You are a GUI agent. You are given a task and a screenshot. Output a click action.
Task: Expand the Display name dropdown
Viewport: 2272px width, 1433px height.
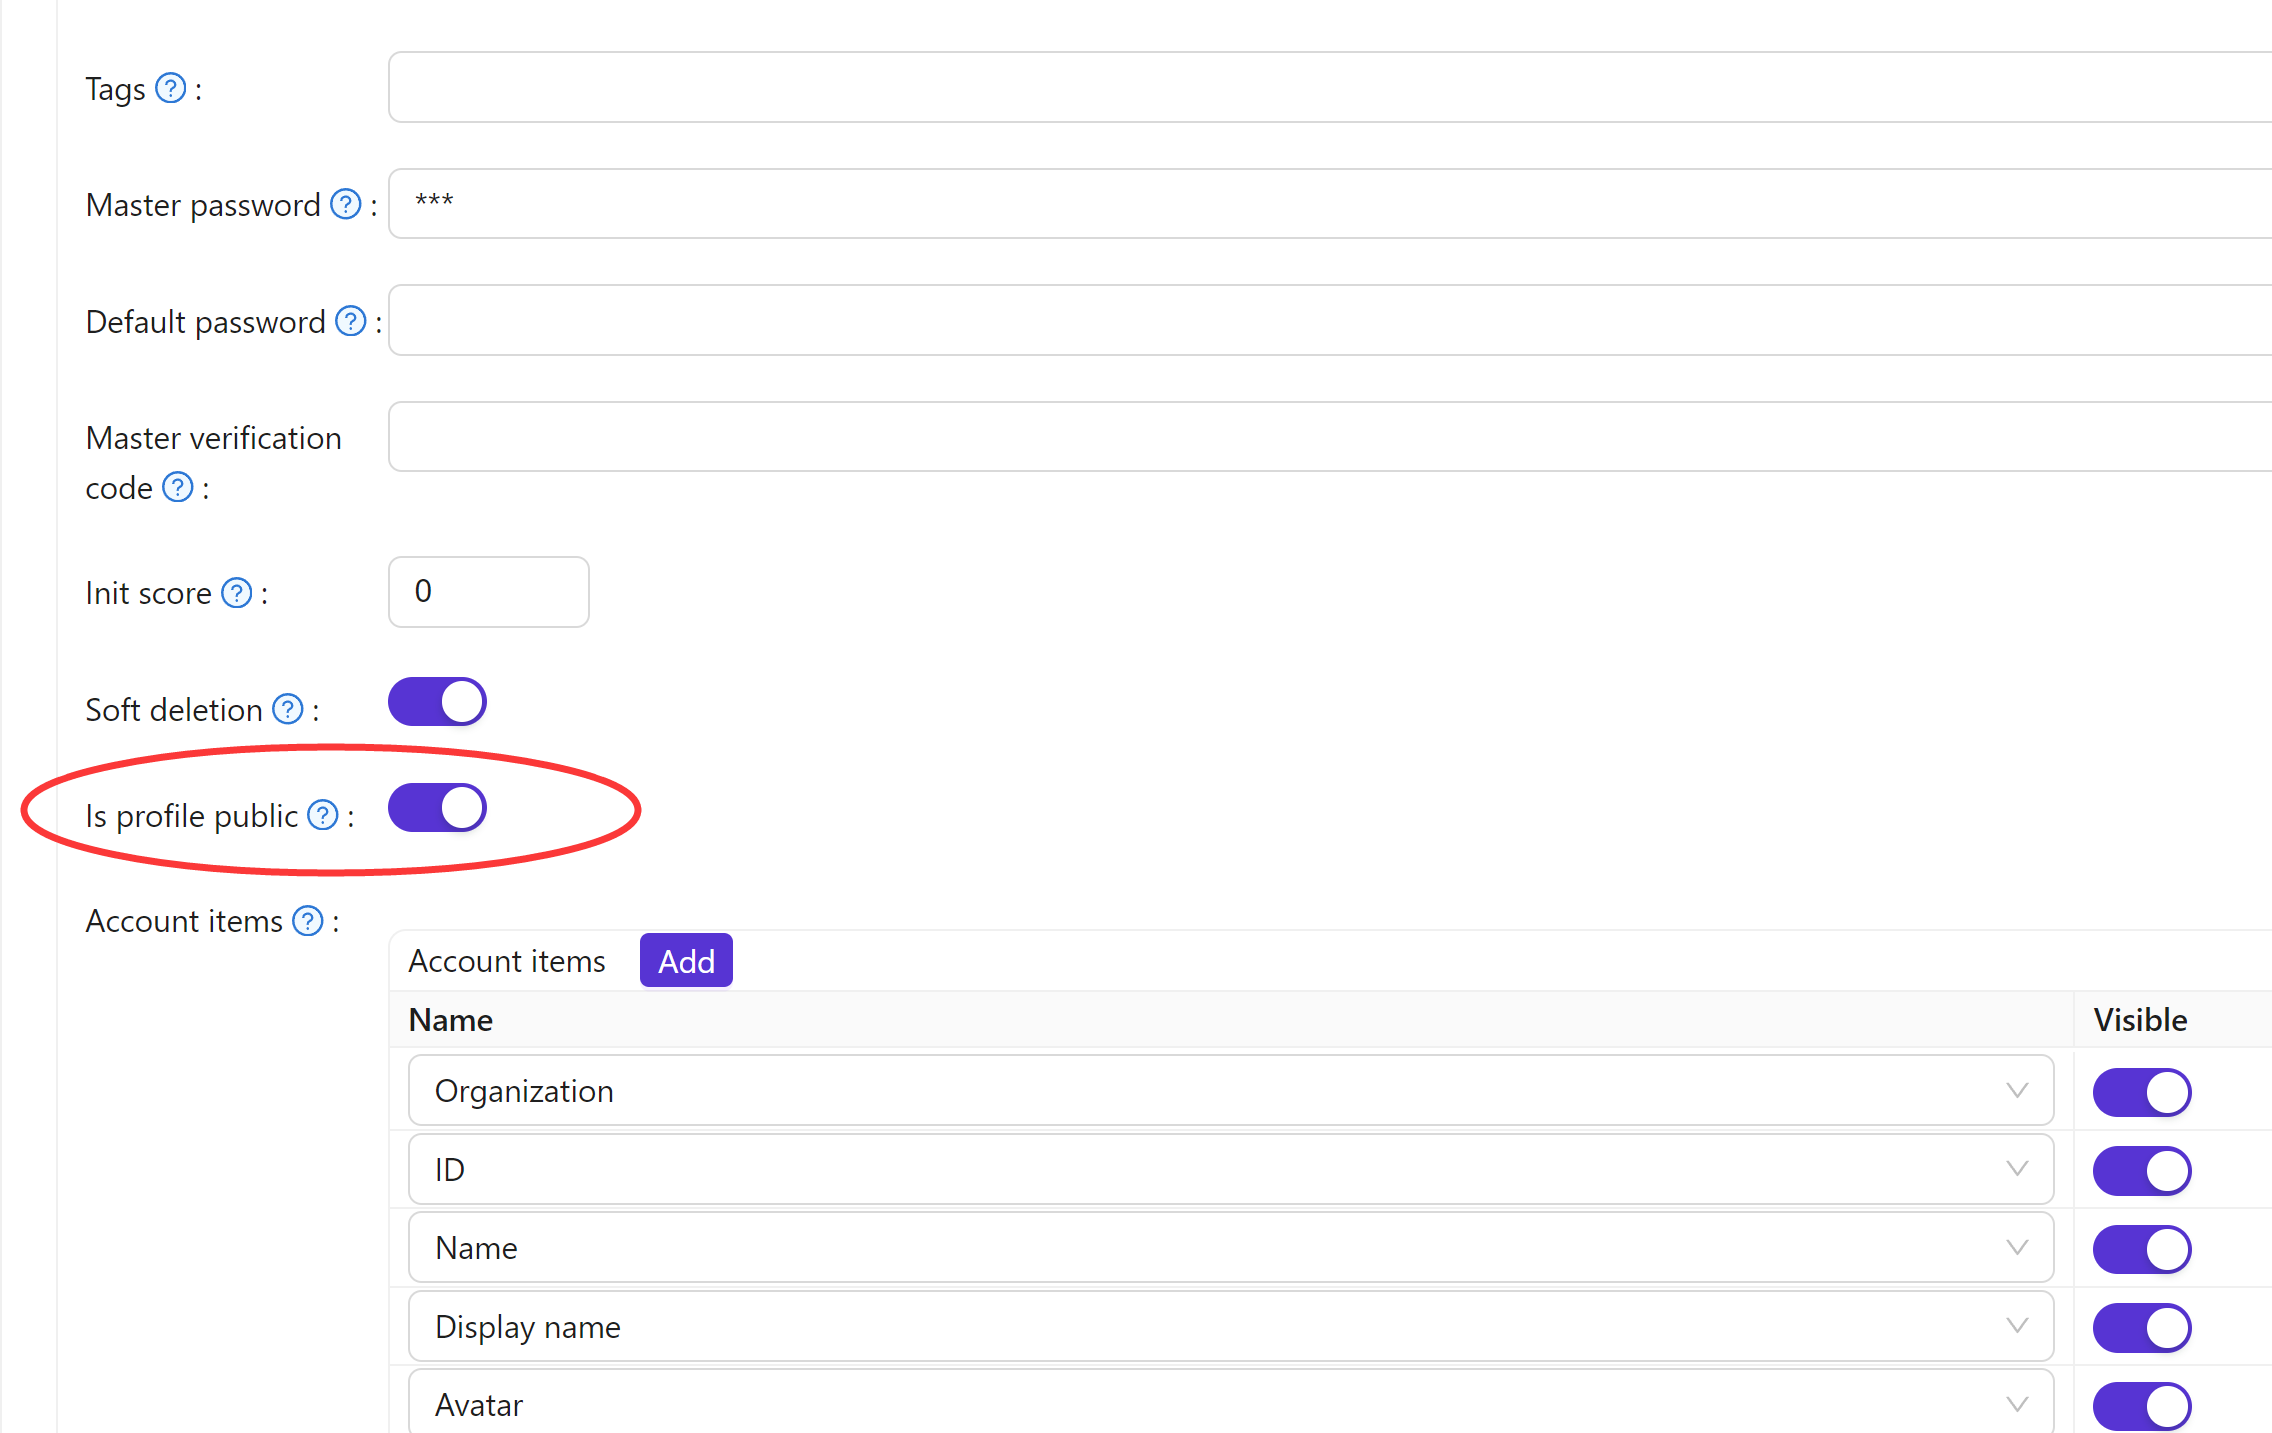1231,1326
